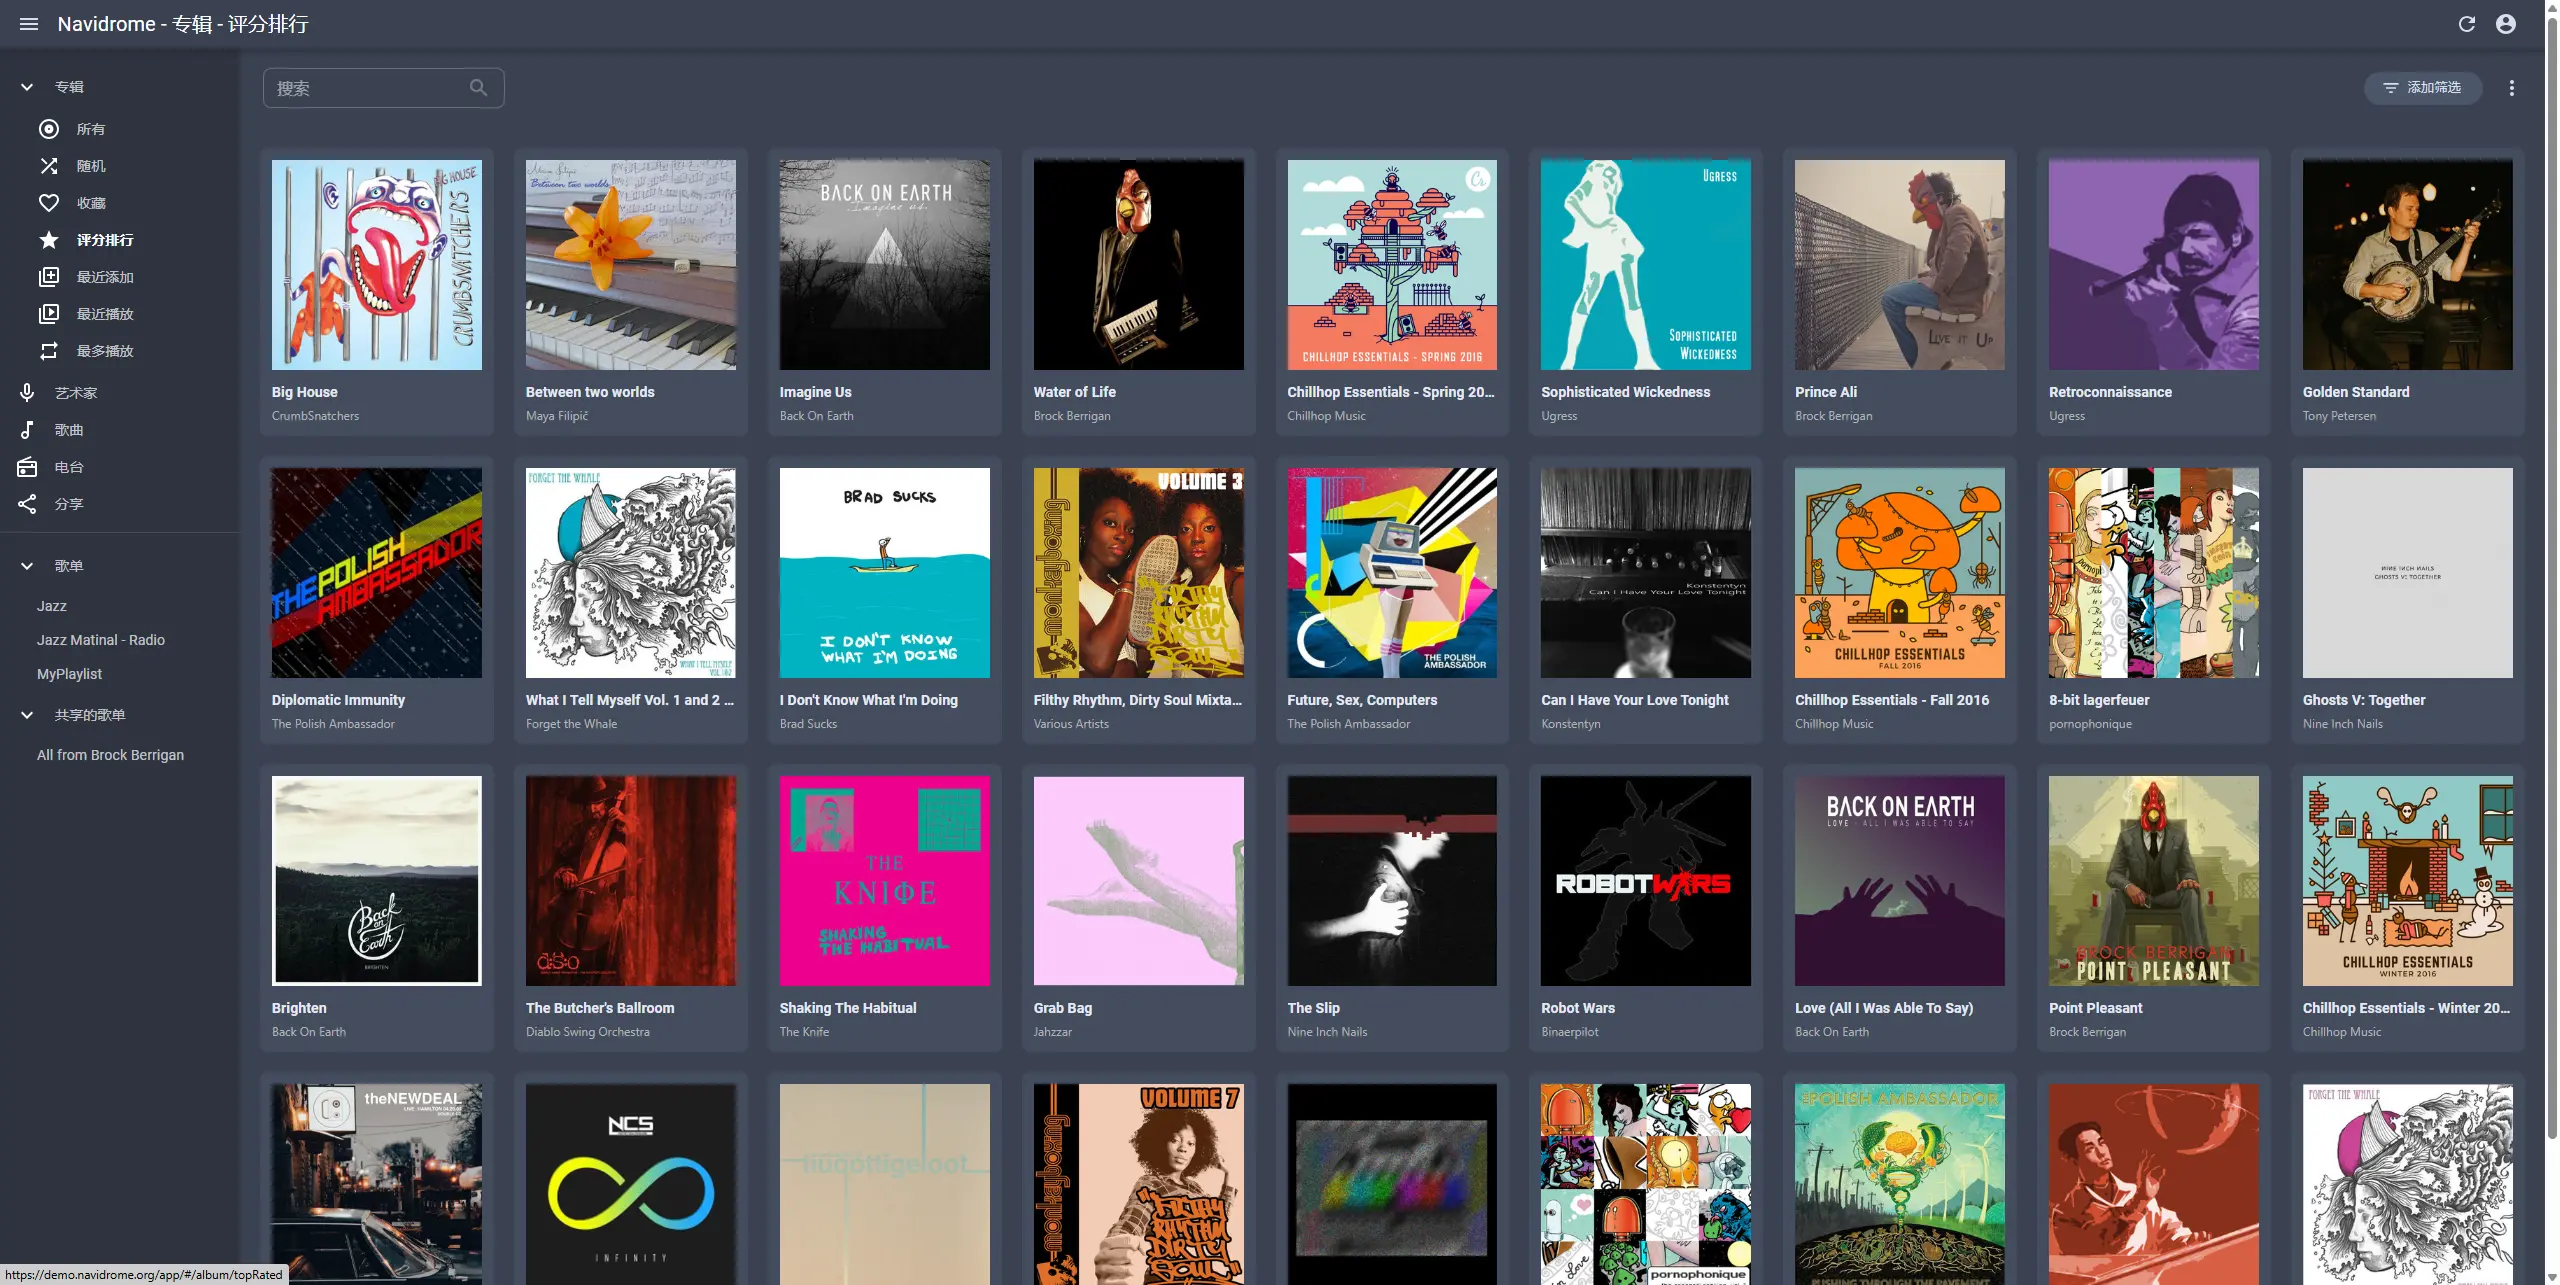Viewport: 2560px width, 1285px height.
Task: Select 歌曲 songs menu item
Action: [69, 430]
